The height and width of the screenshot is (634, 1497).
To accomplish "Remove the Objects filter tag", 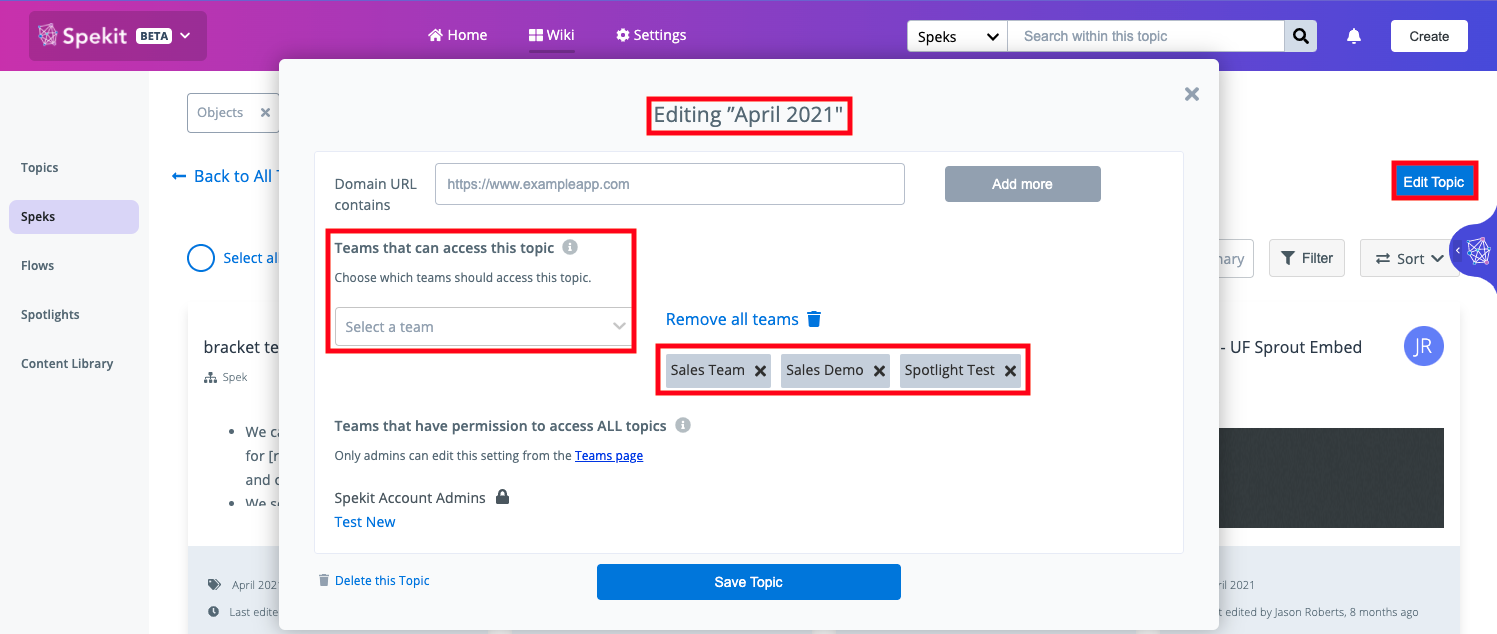I will tap(265, 113).
